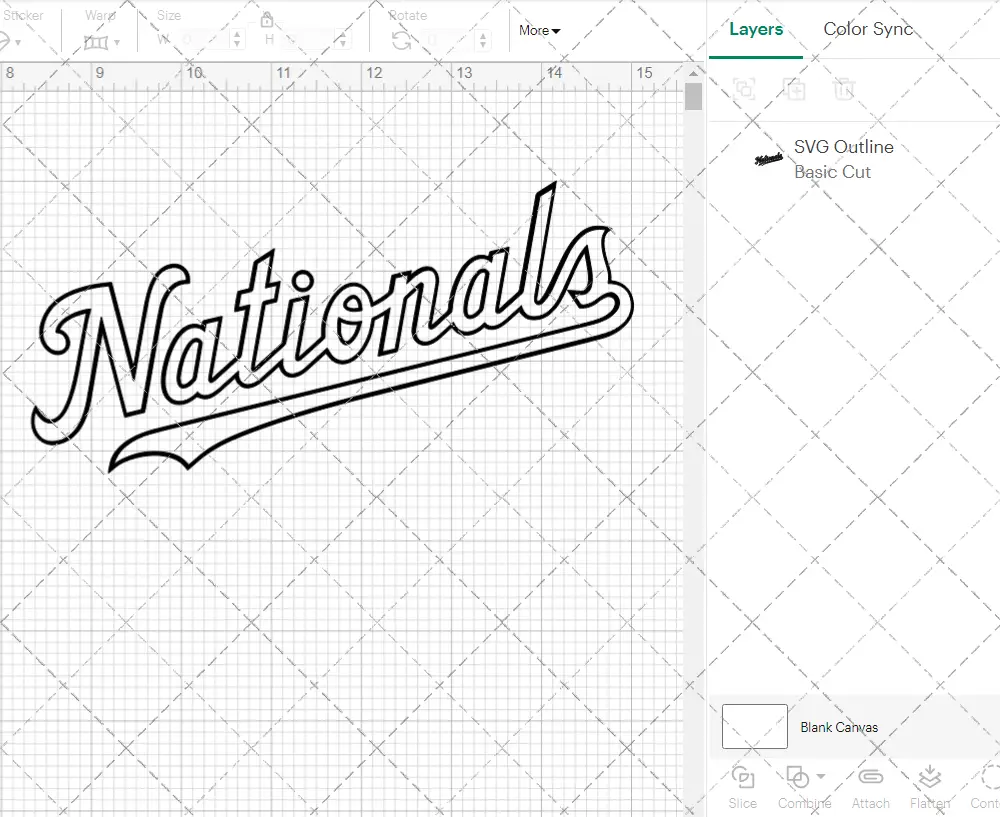Click the Group icon above the layer list

[x=744, y=89]
